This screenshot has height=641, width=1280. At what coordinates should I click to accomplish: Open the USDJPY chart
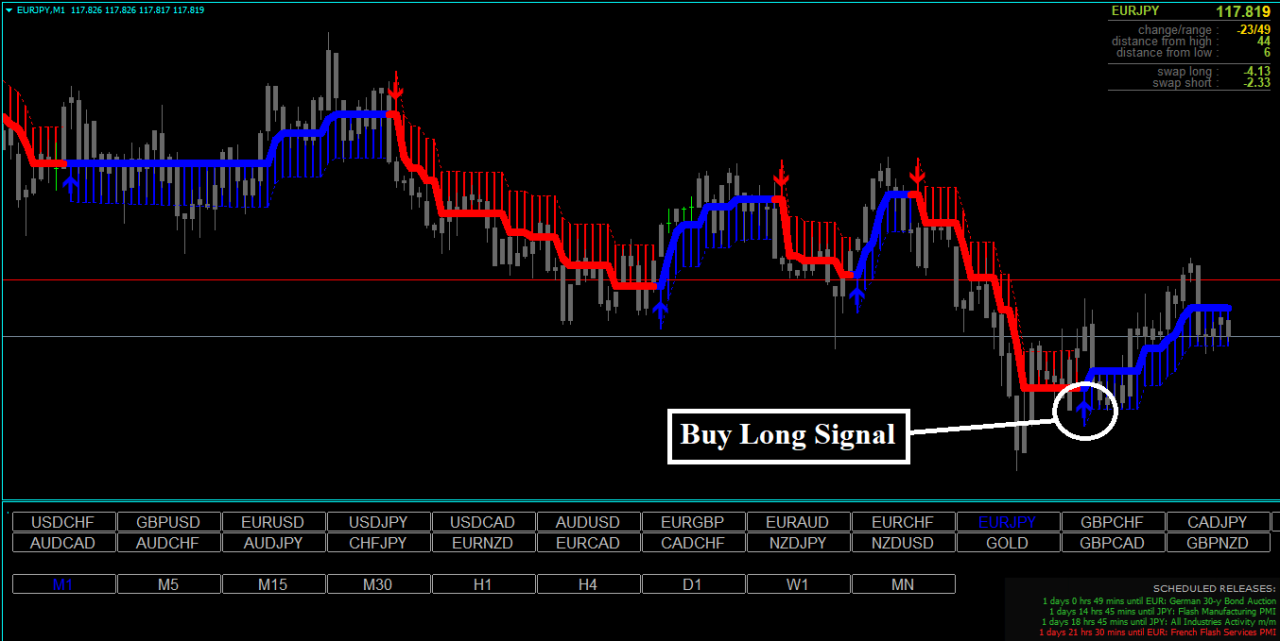(379, 522)
